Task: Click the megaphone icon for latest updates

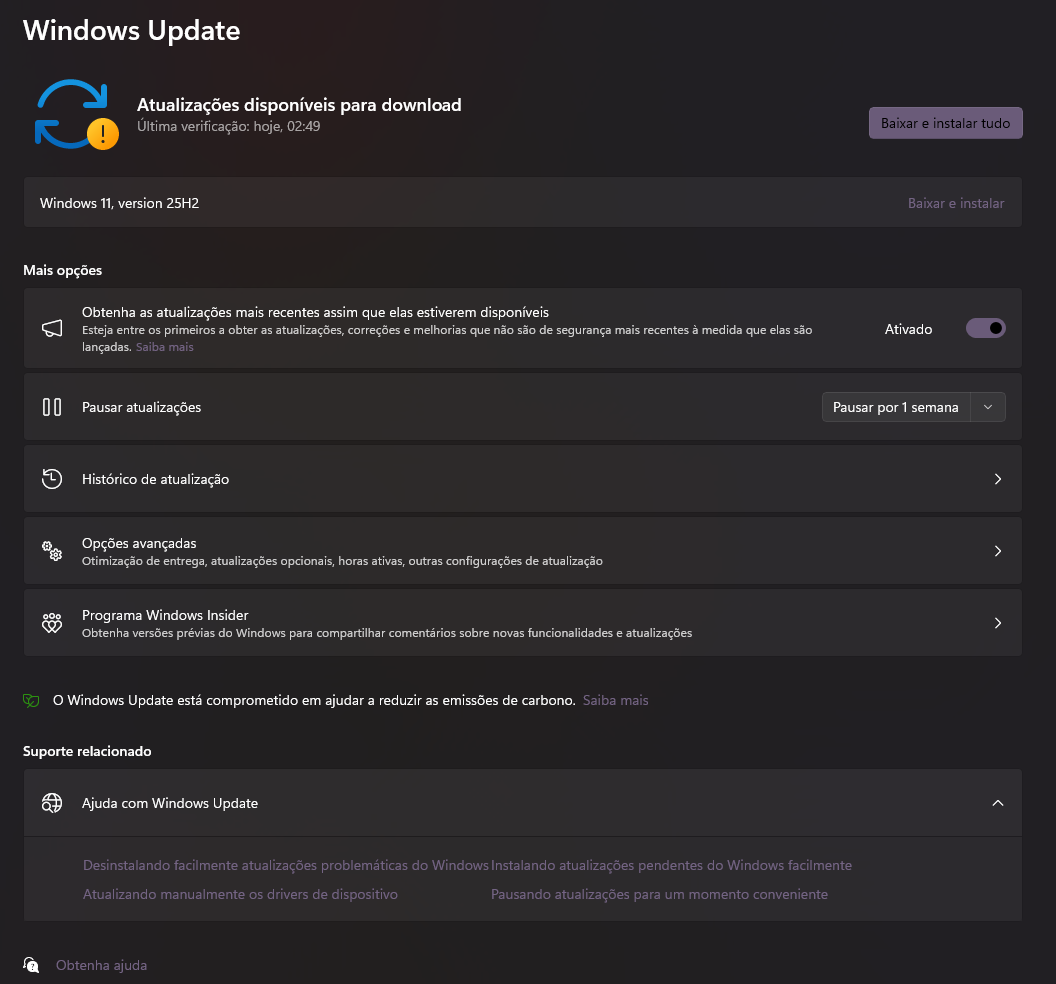Action: [52, 329]
